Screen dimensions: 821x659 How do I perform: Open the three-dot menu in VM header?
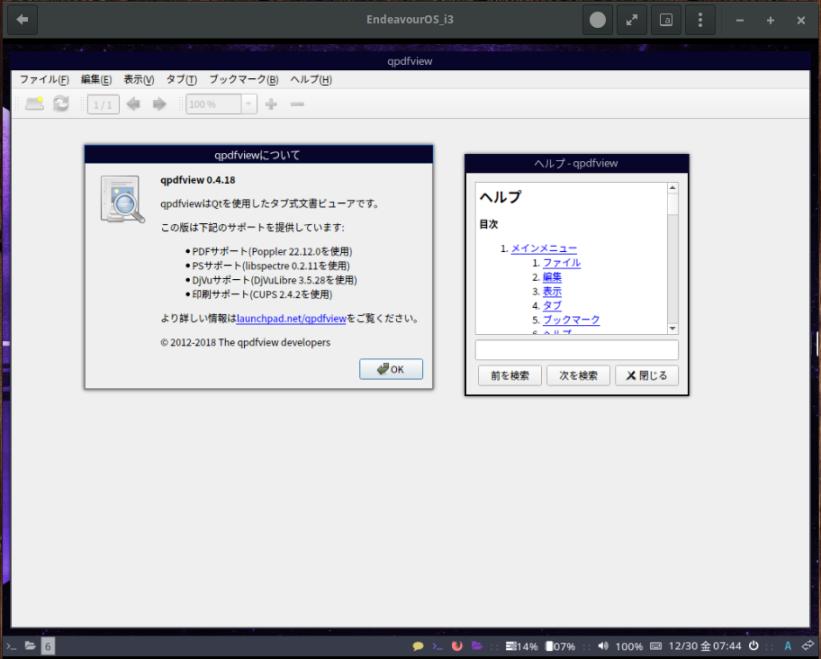[700, 20]
